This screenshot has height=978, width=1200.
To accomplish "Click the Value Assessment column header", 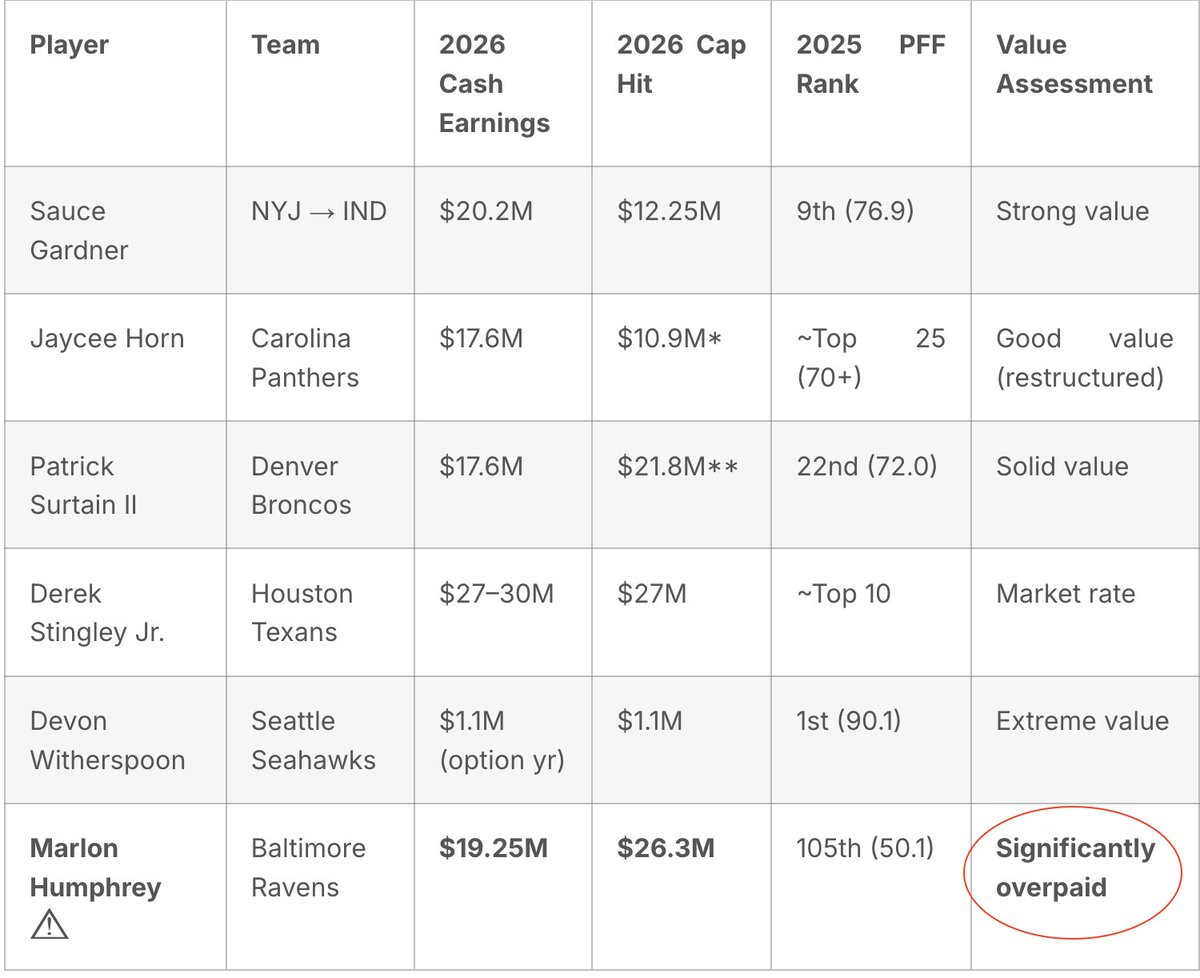I will [1074, 64].
